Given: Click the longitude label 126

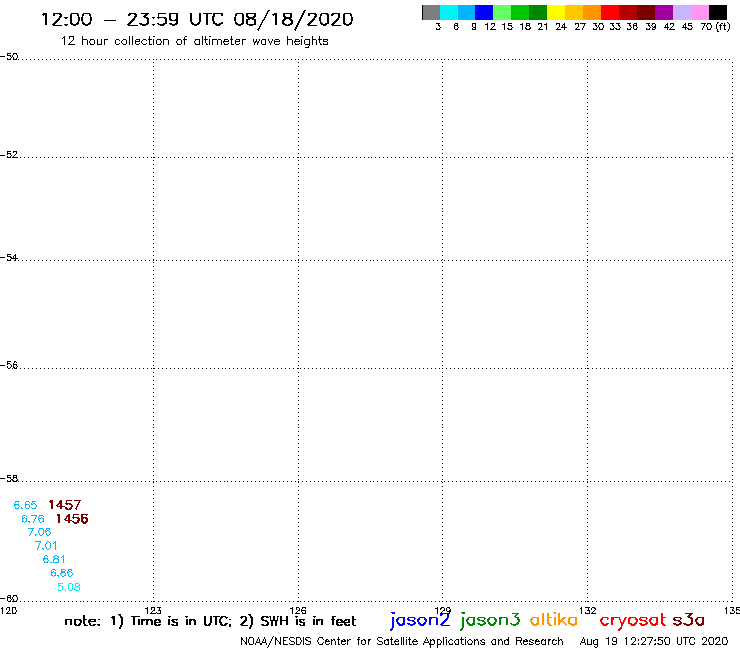Looking at the screenshot, I should coord(298,610).
